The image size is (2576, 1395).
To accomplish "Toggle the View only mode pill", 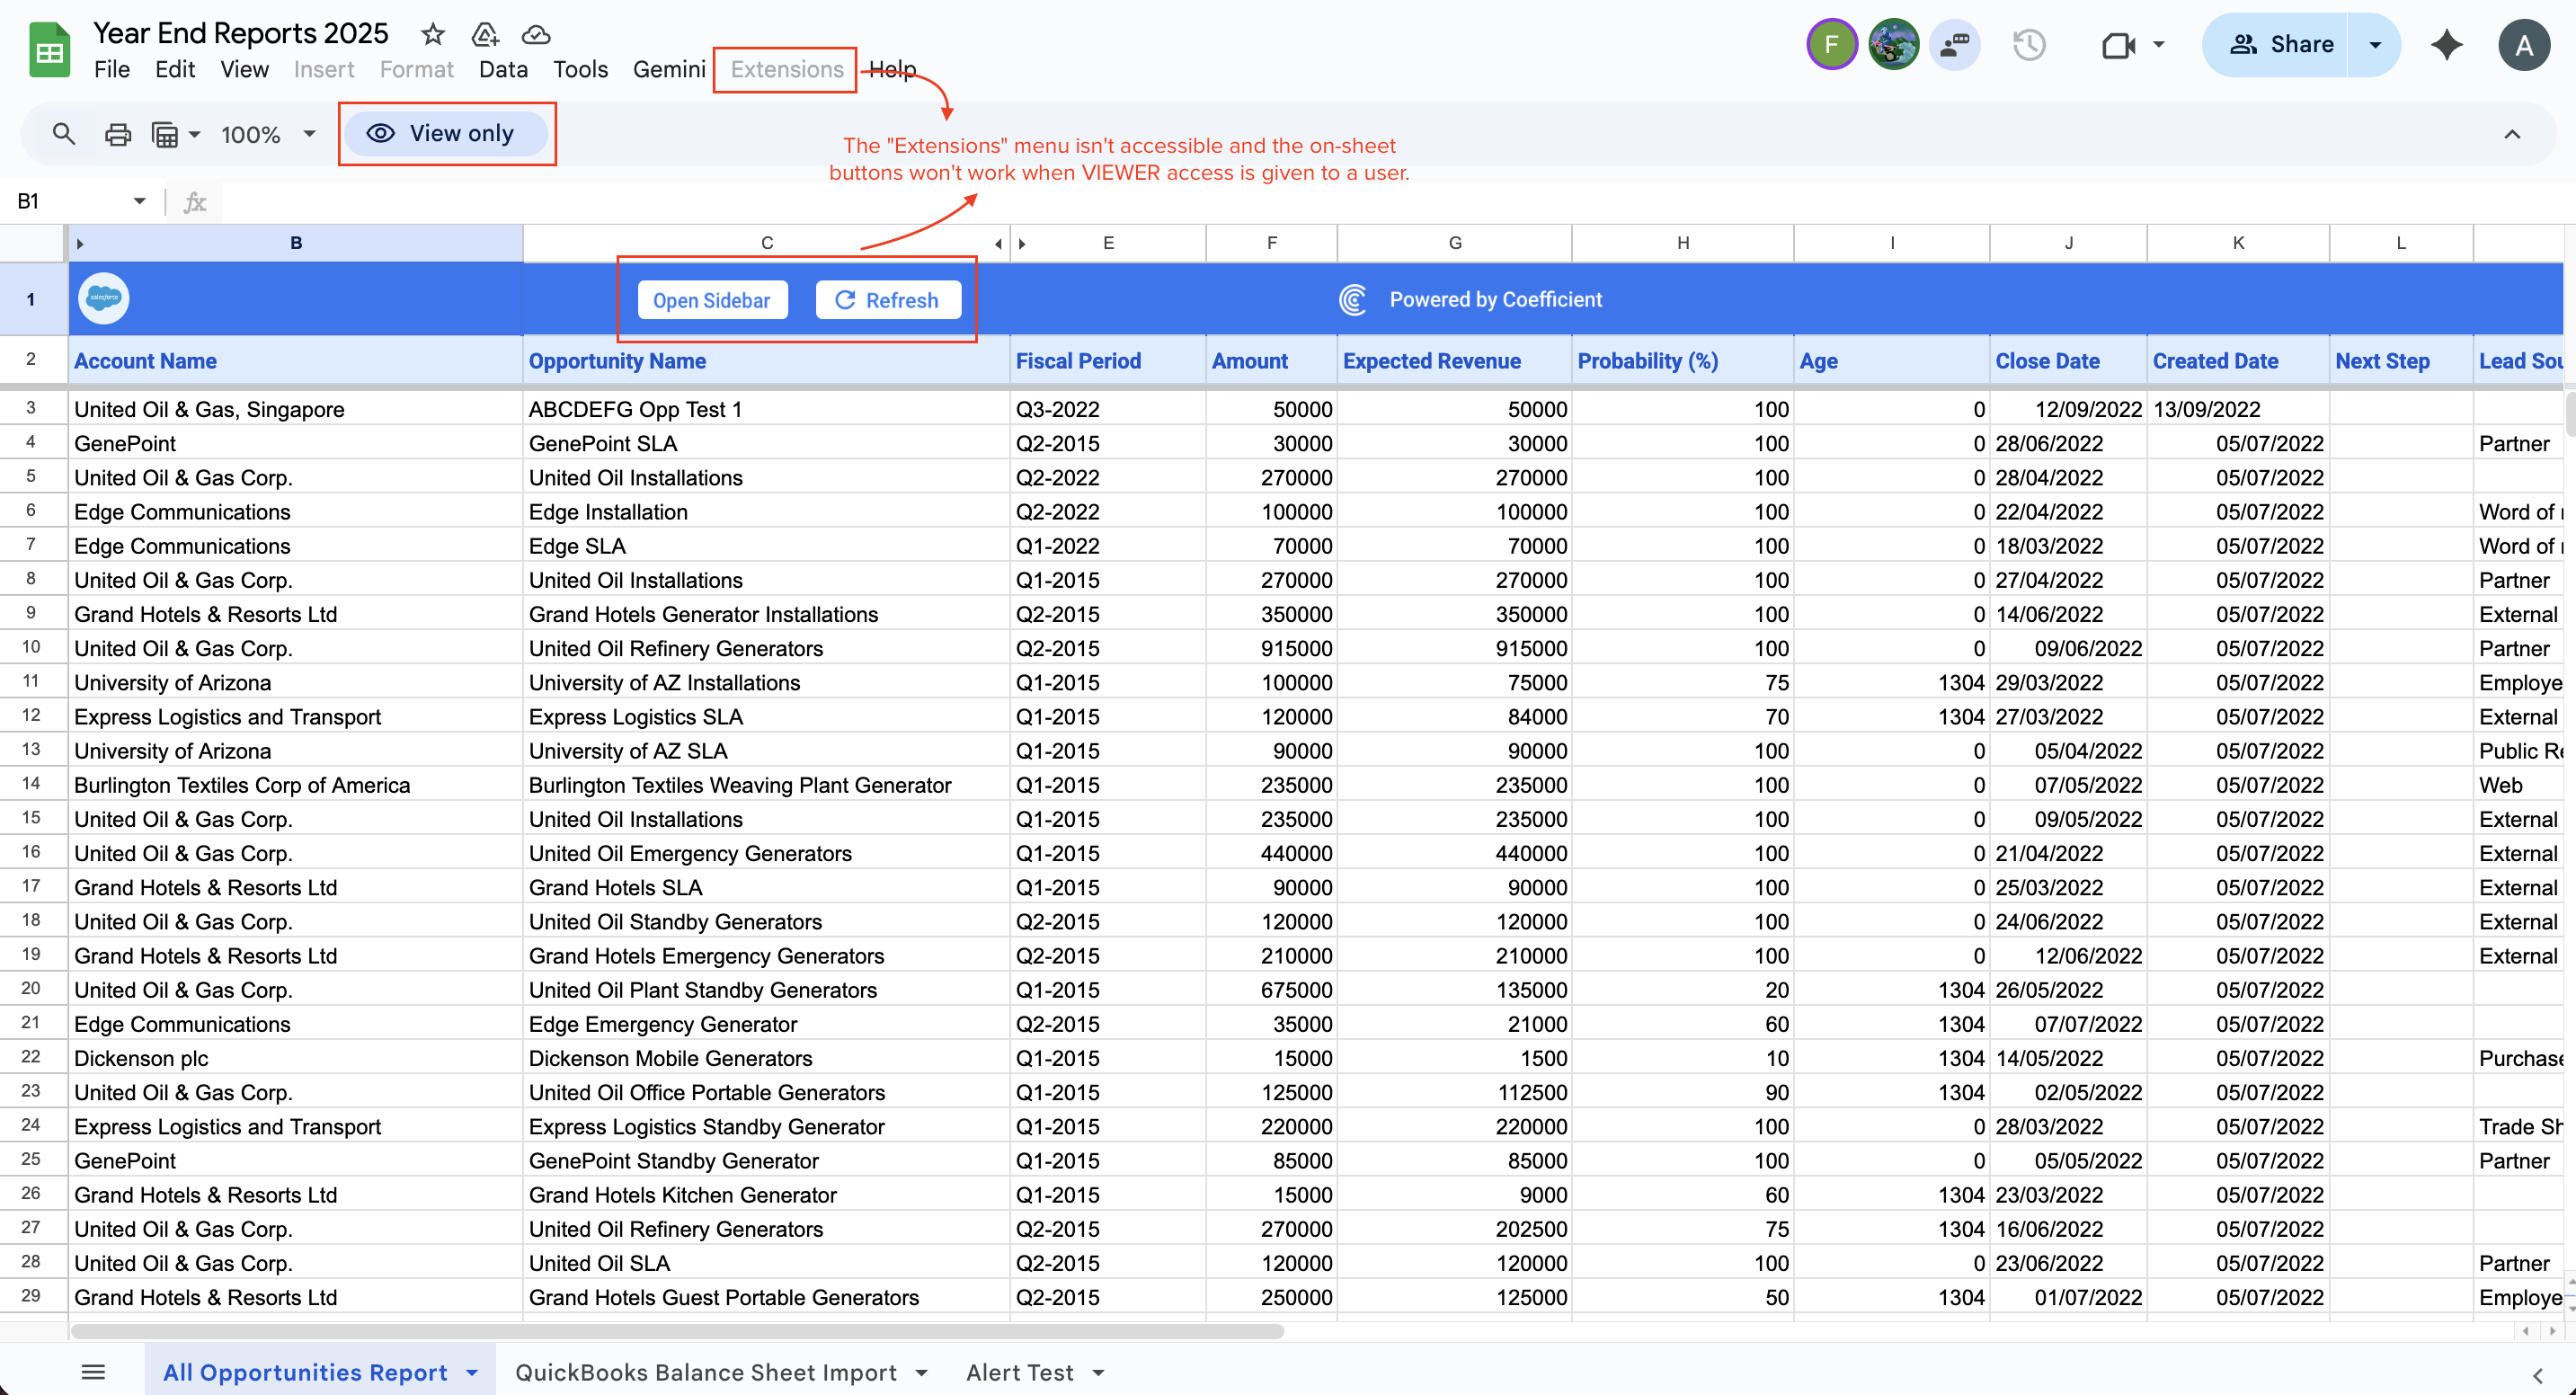I will (x=446, y=134).
